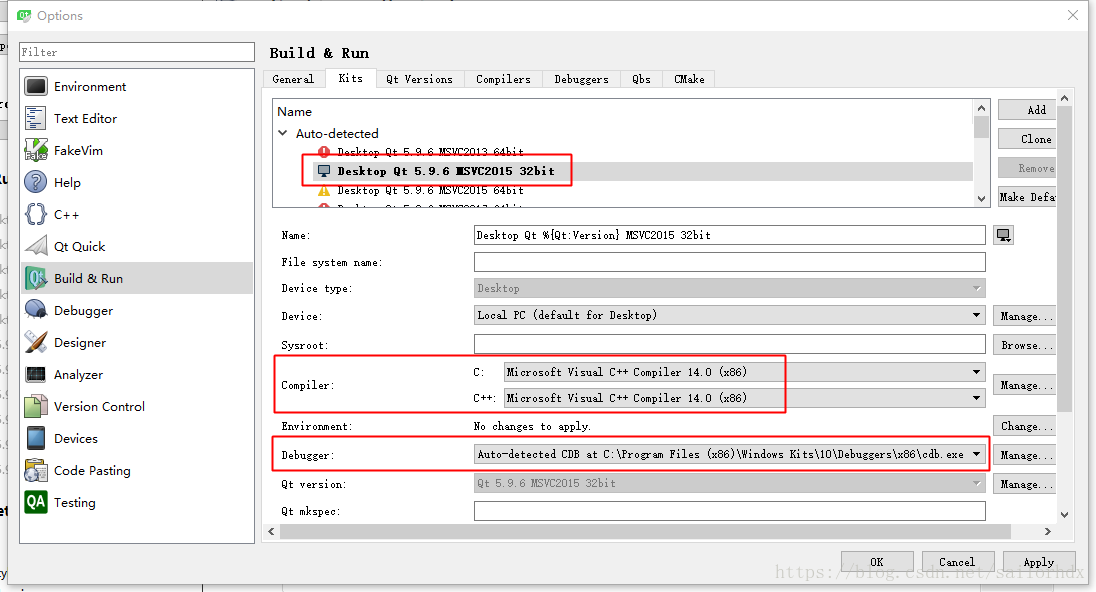
Task: Select Desktop Qt 5.9.6 MSVC2013 64bit kit
Action: pyautogui.click(x=430, y=152)
